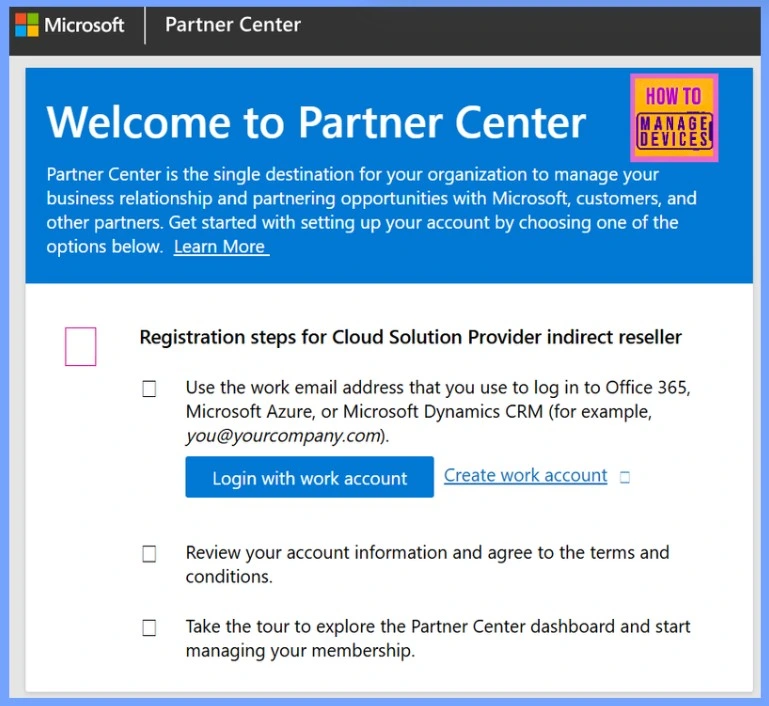Open the Learn More link
Viewport: 769px width, 706px height.
[x=221, y=247]
